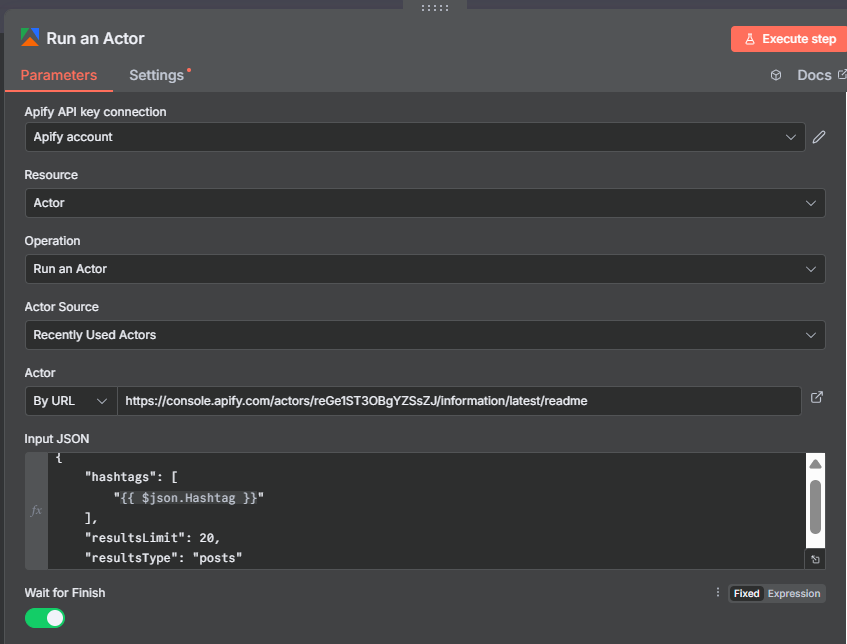
Task: Open Wait for Finish options via three-dot menu
Action: tap(718, 593)
